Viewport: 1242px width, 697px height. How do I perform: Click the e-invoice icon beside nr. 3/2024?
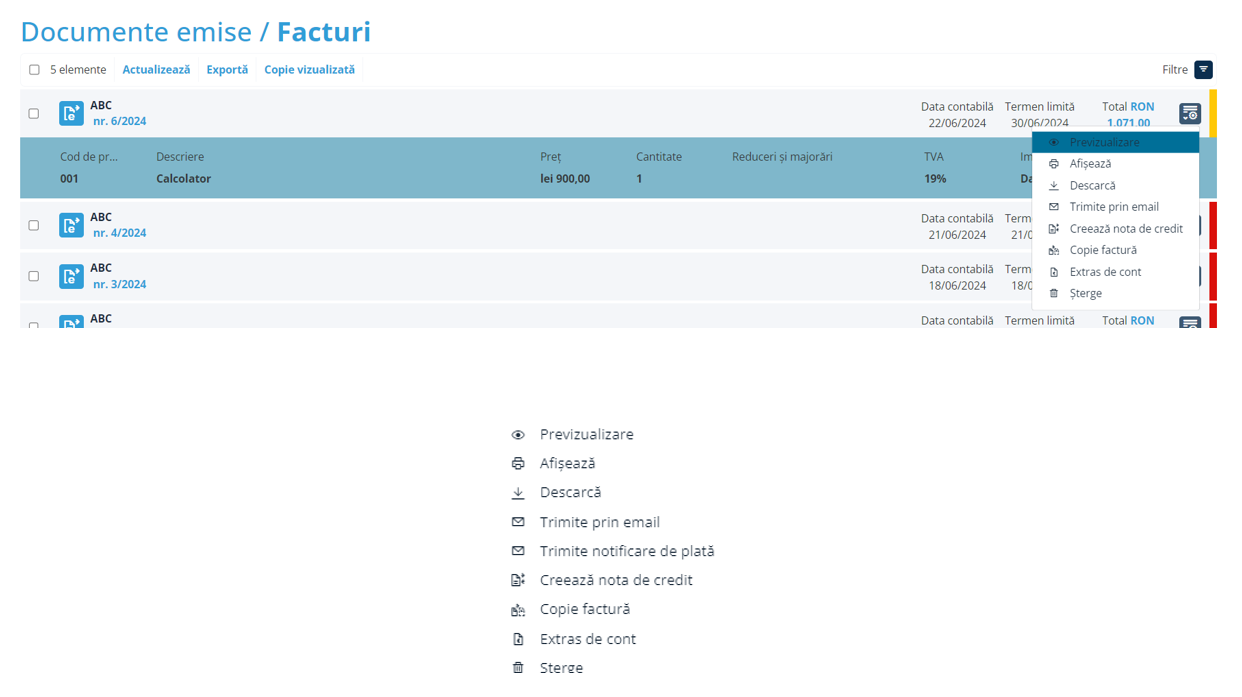point(71,276)
